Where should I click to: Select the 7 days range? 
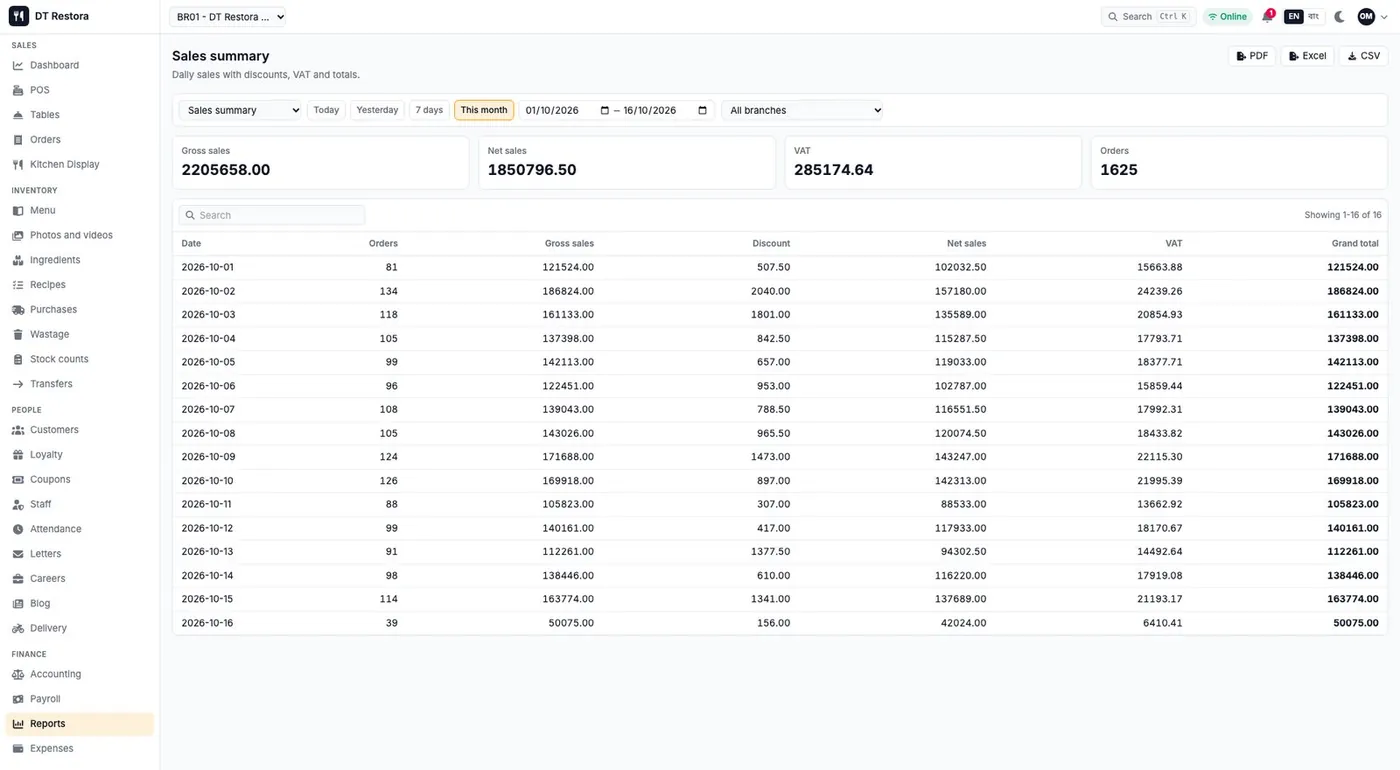[x=429, y=110]
